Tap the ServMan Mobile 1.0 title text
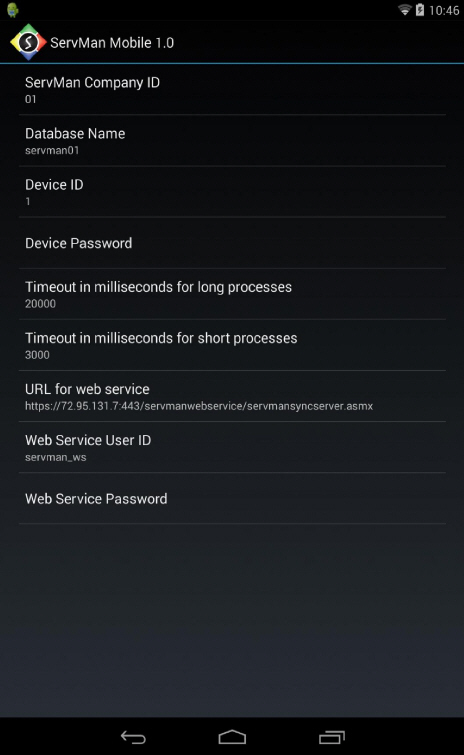The height and width of the screenshot is (755, 464). [x=112, y=43]
